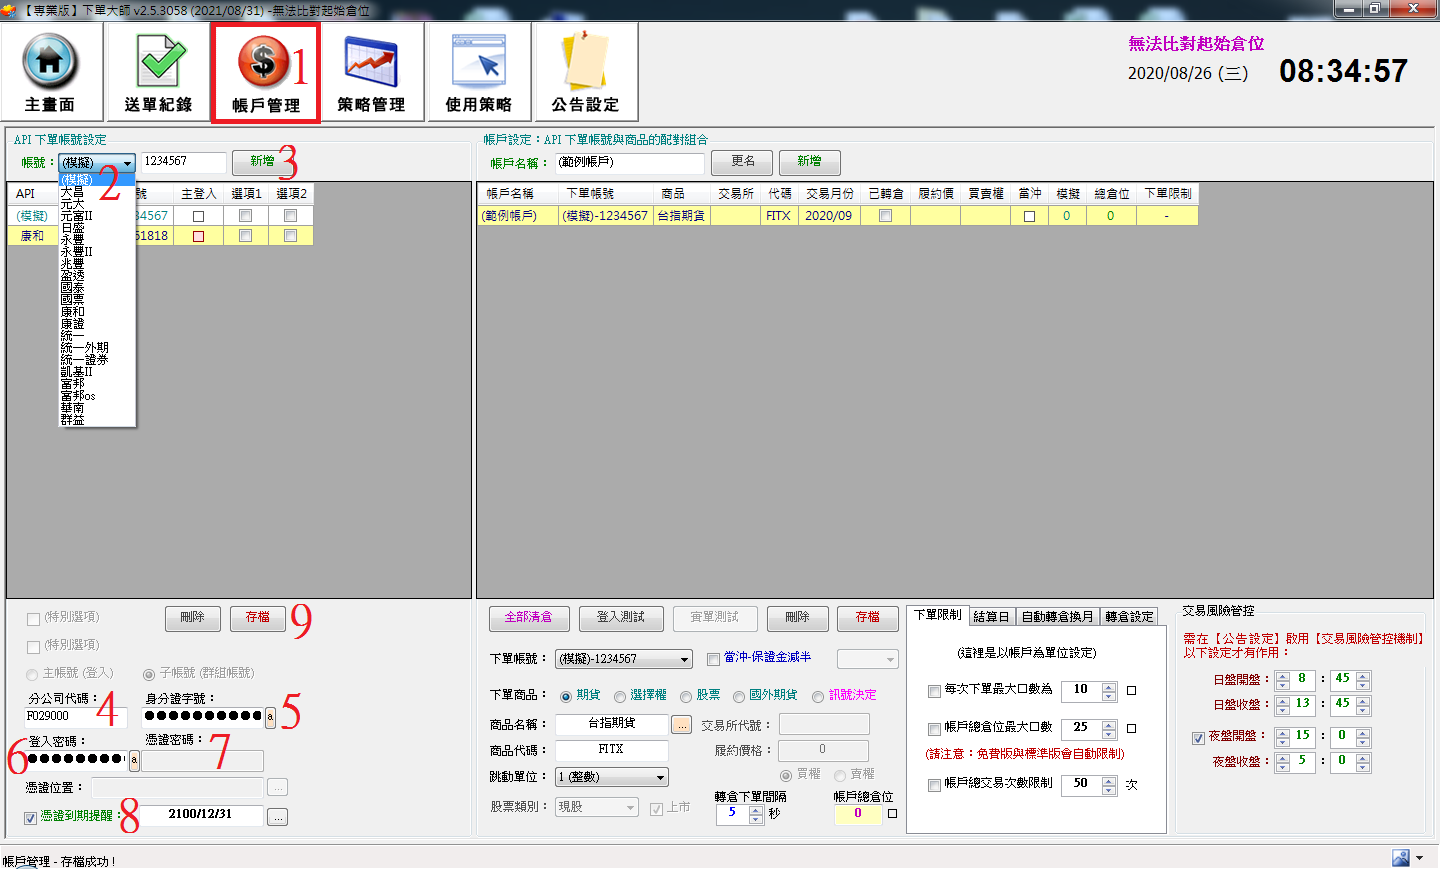Open 送單紀錄 order records
This screenshot has width=1440, height=869.
pyautogui.click(x=158, y=72)
